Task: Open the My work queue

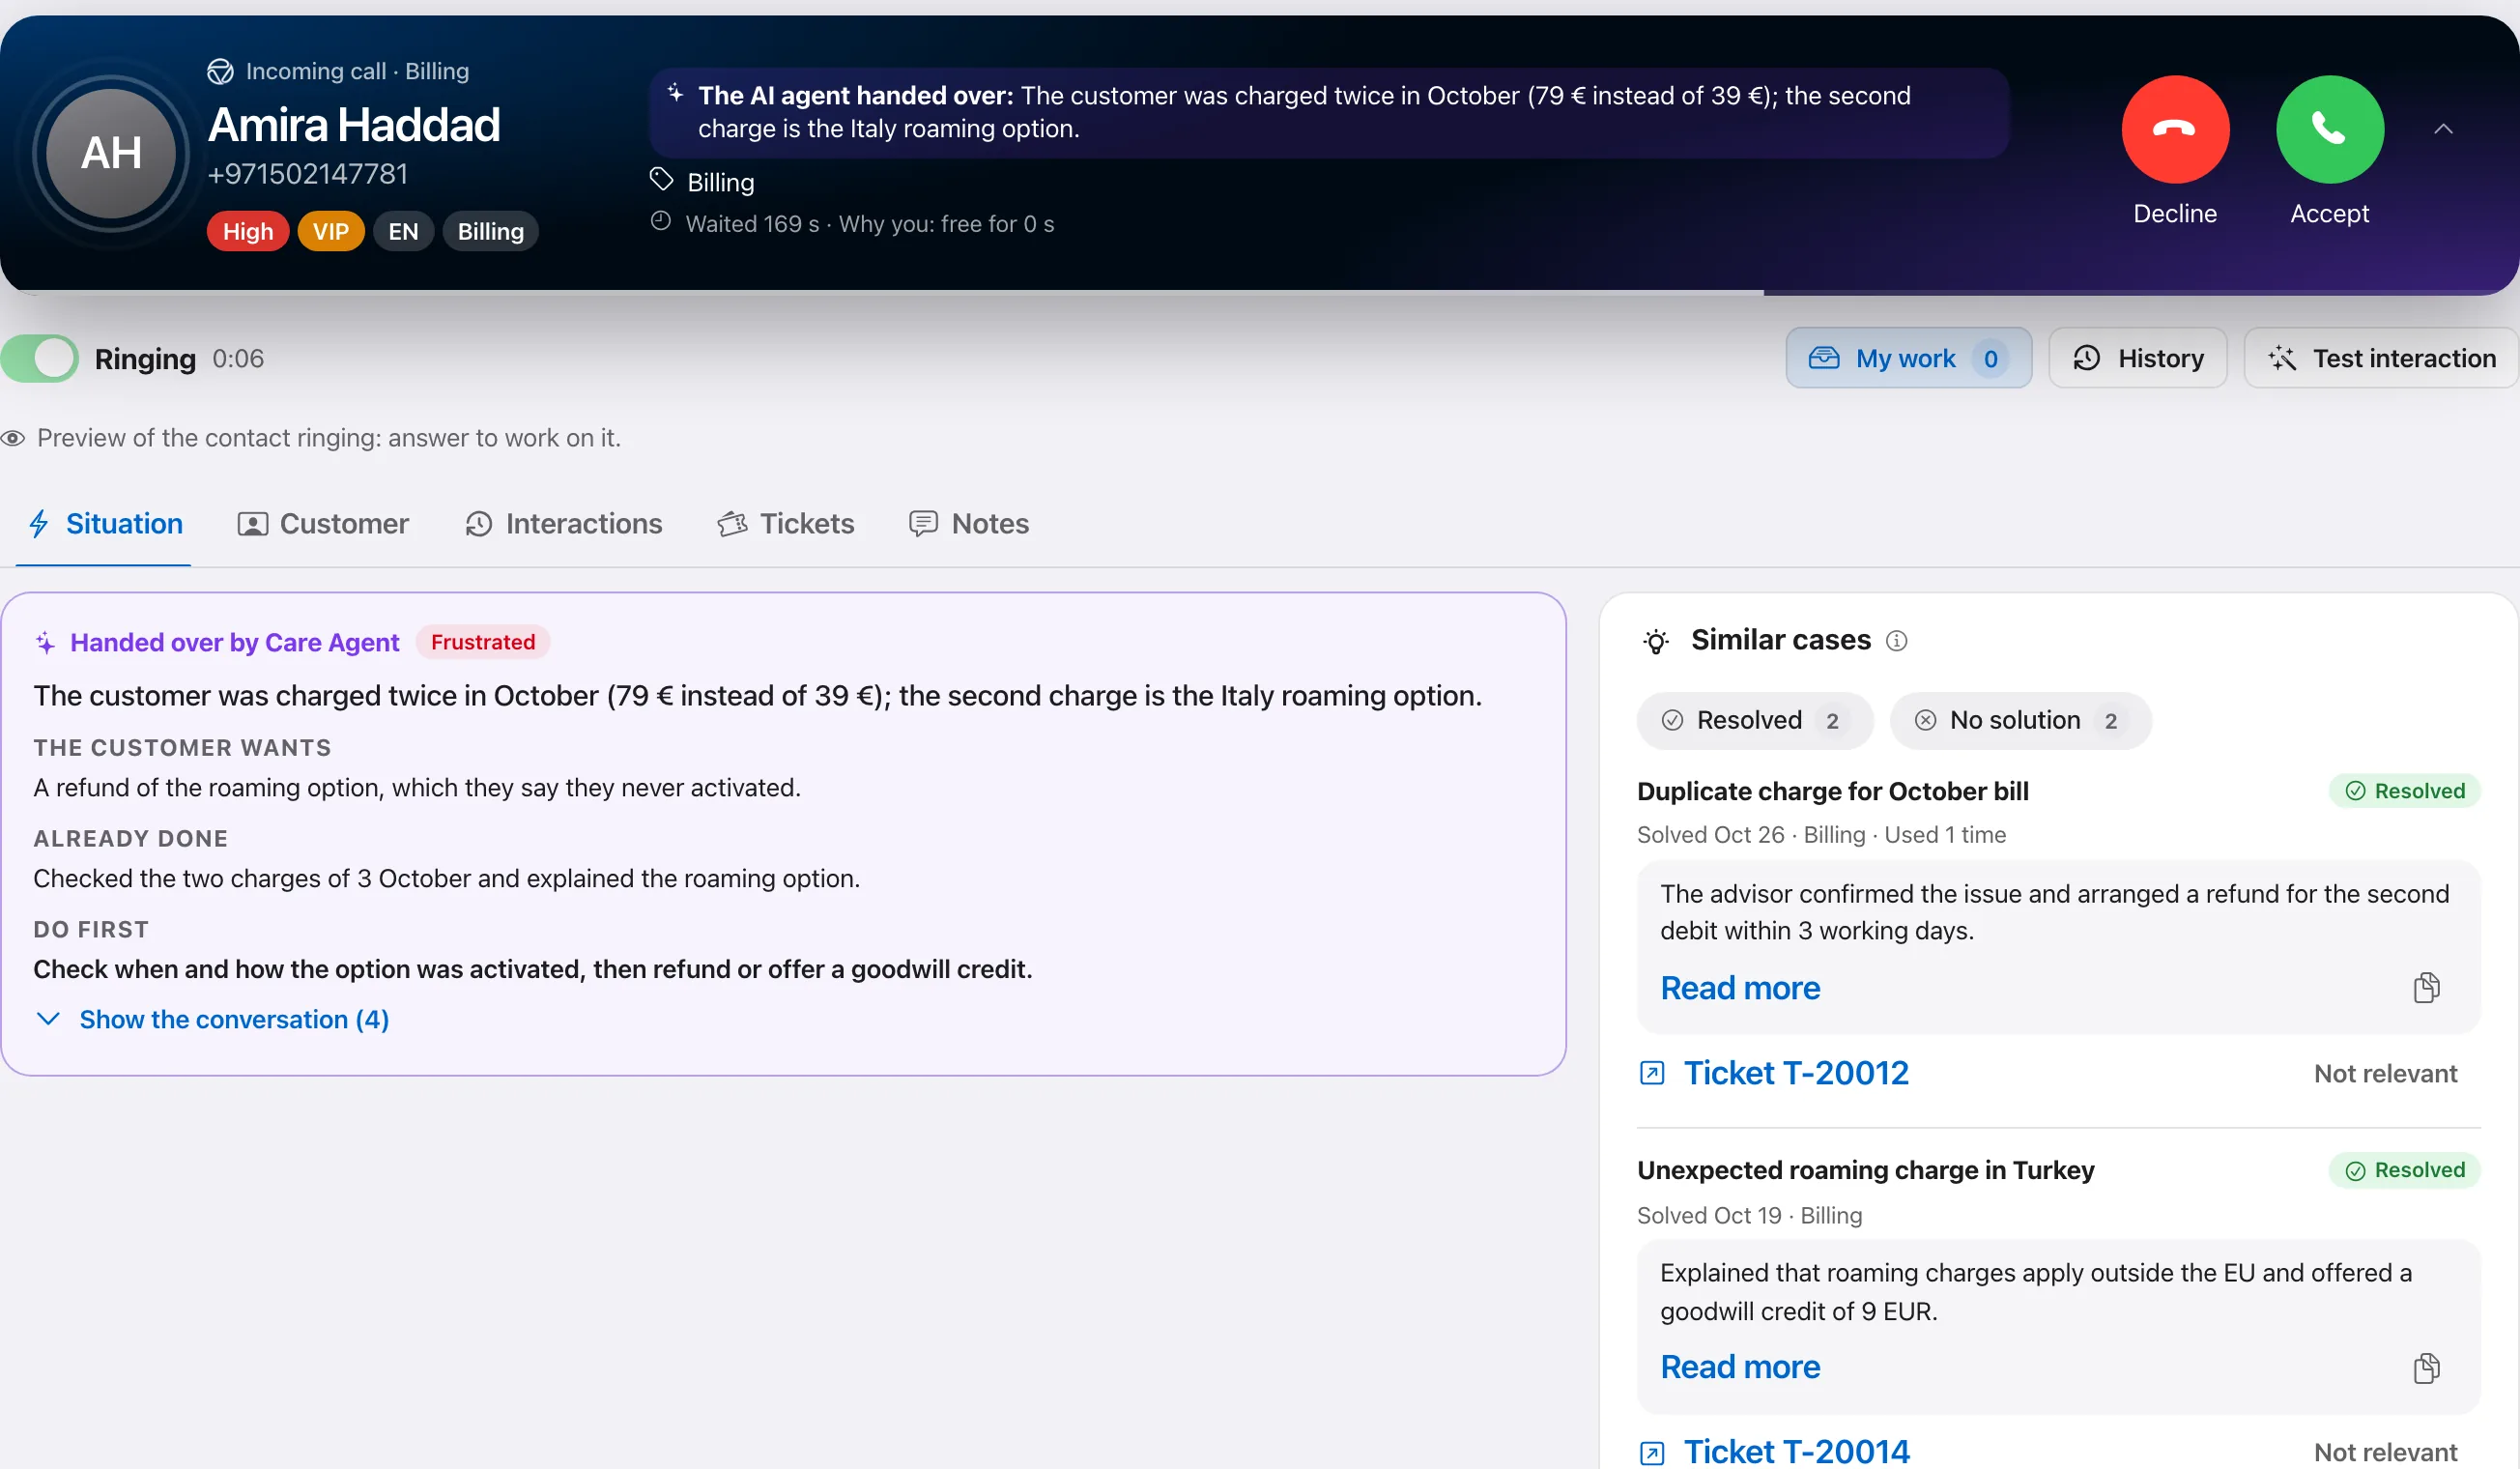Action: (1908, 358)
